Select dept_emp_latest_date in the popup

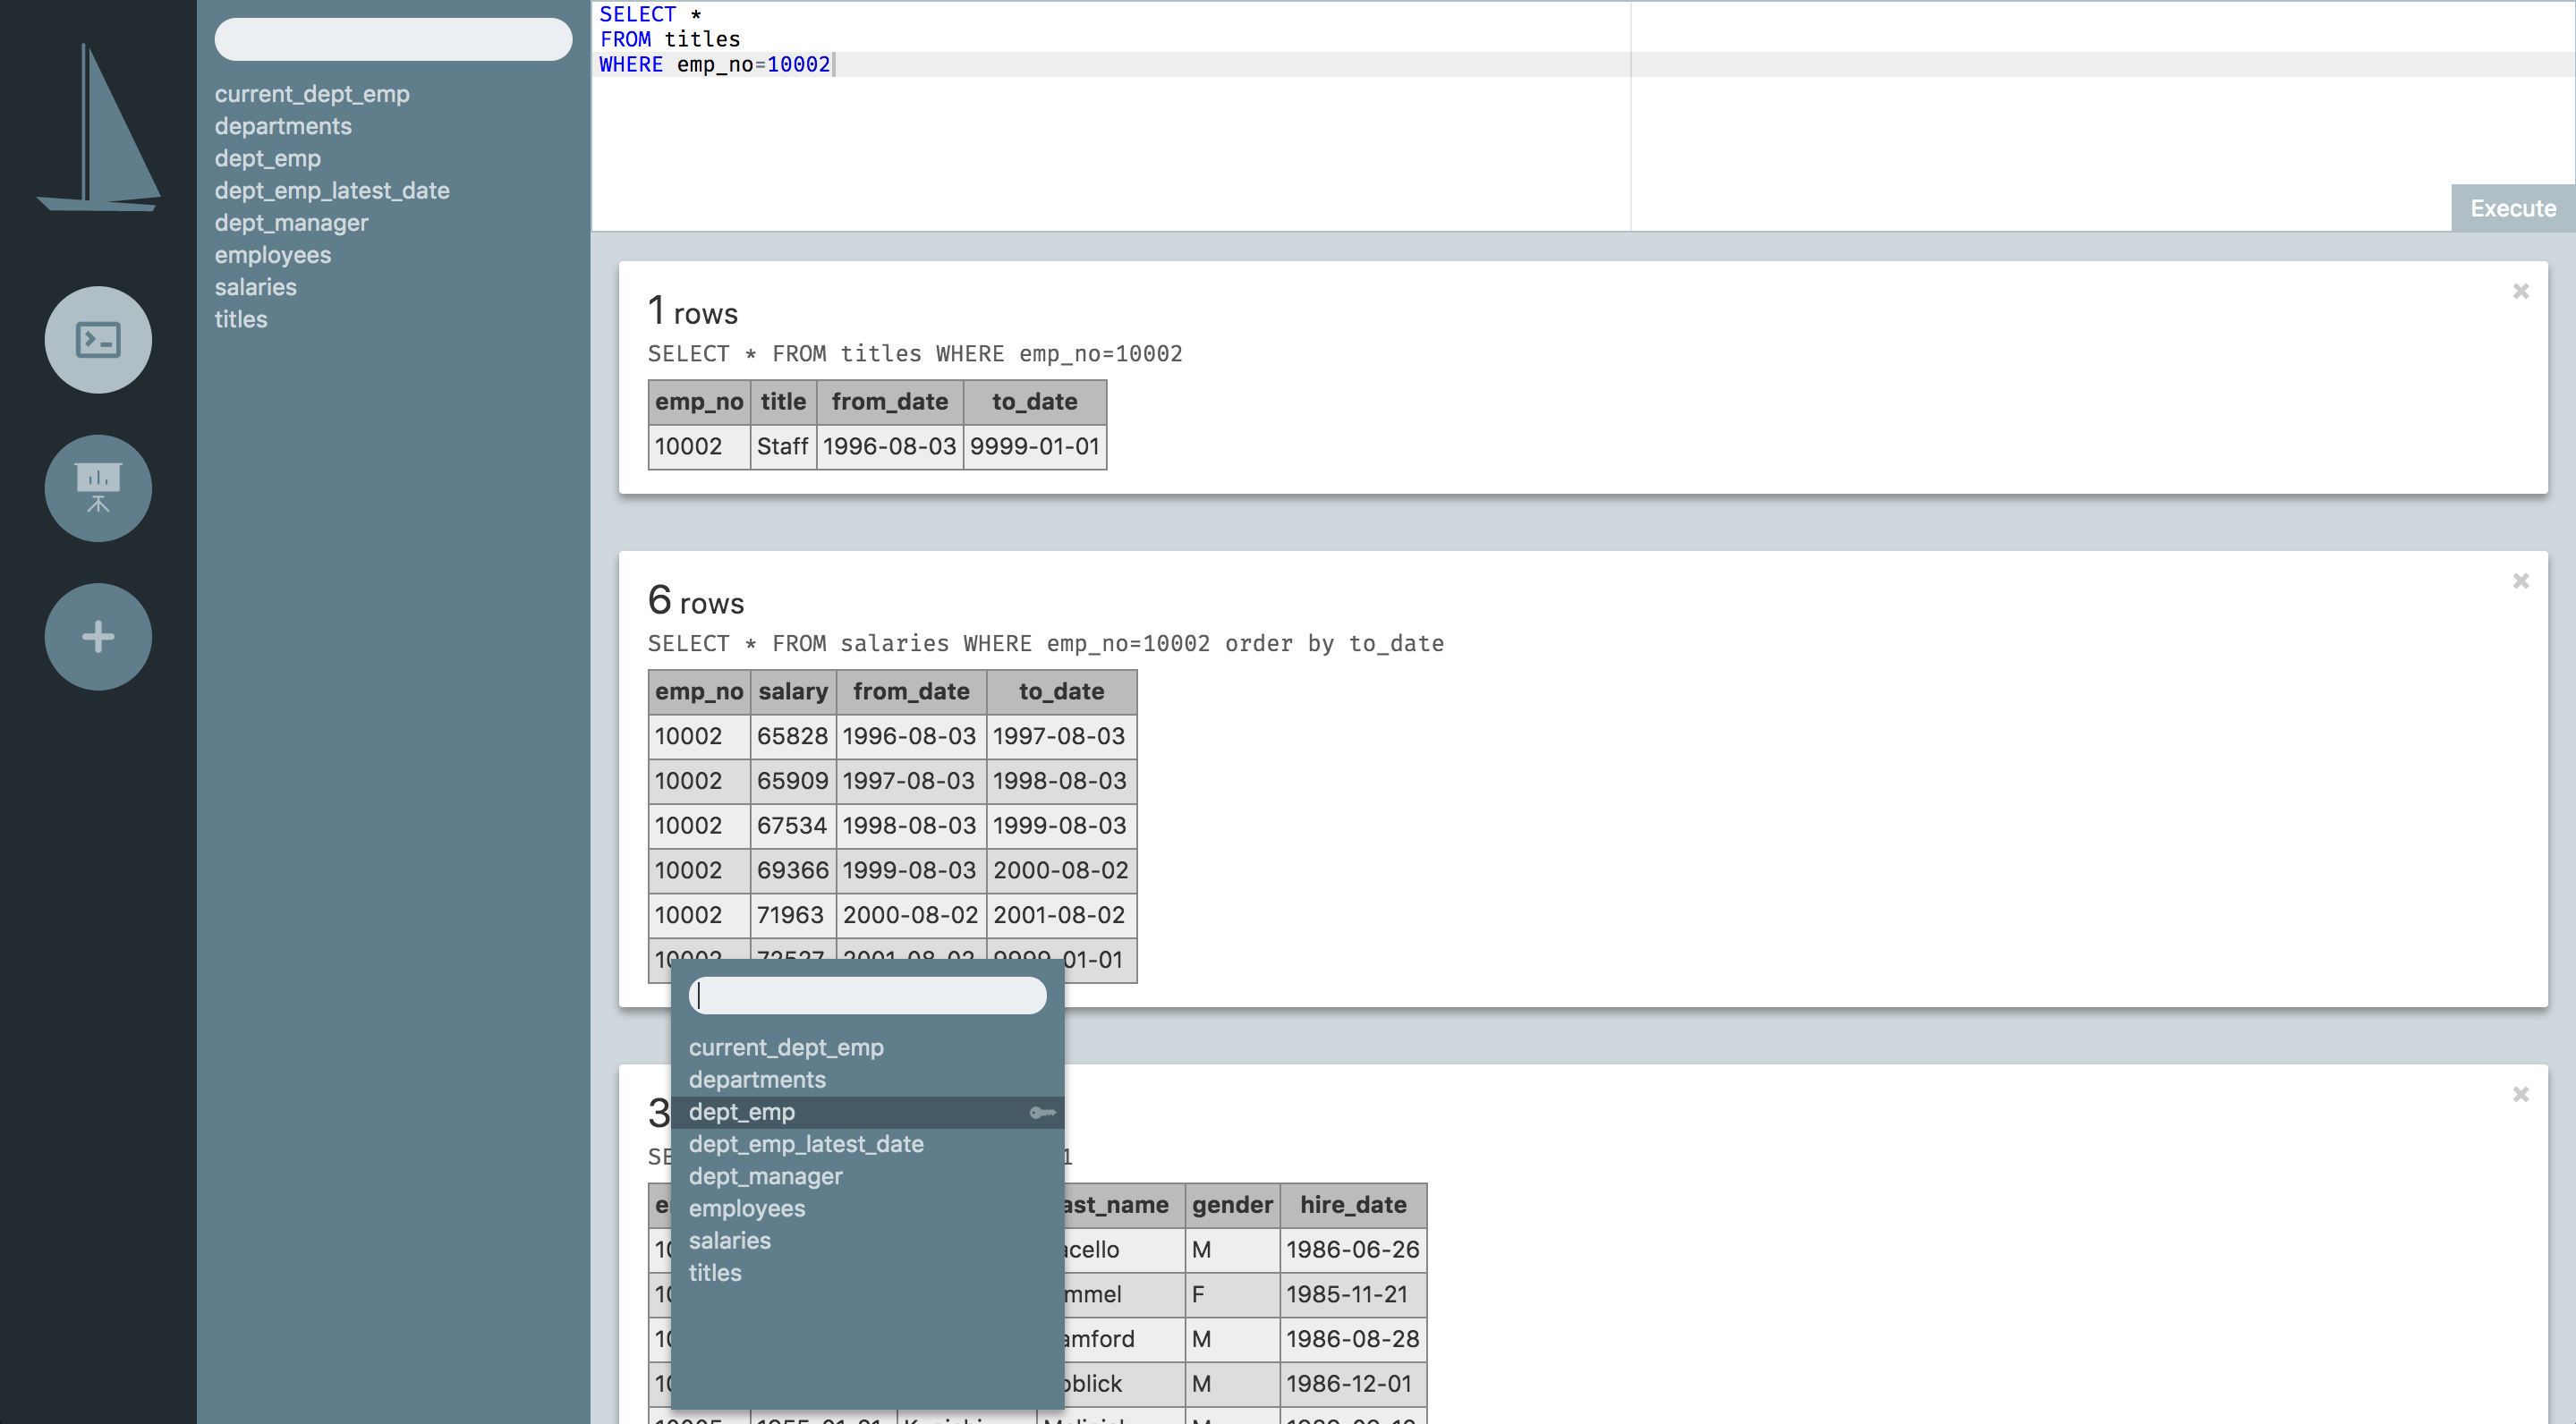(806, 1144)
